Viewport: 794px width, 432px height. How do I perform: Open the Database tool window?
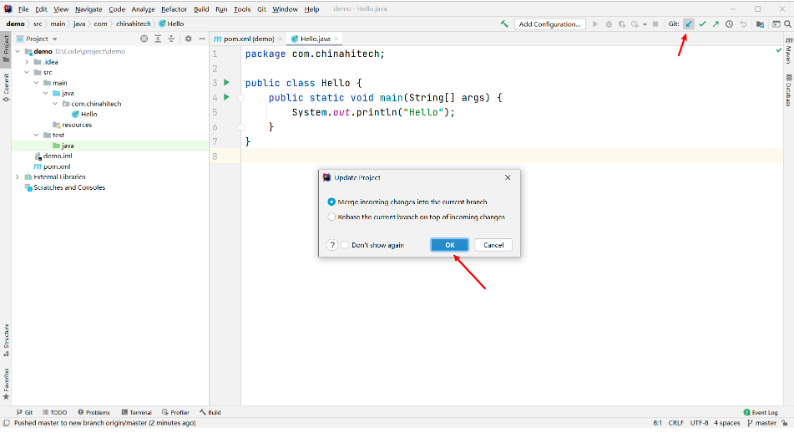pos(788,90)
